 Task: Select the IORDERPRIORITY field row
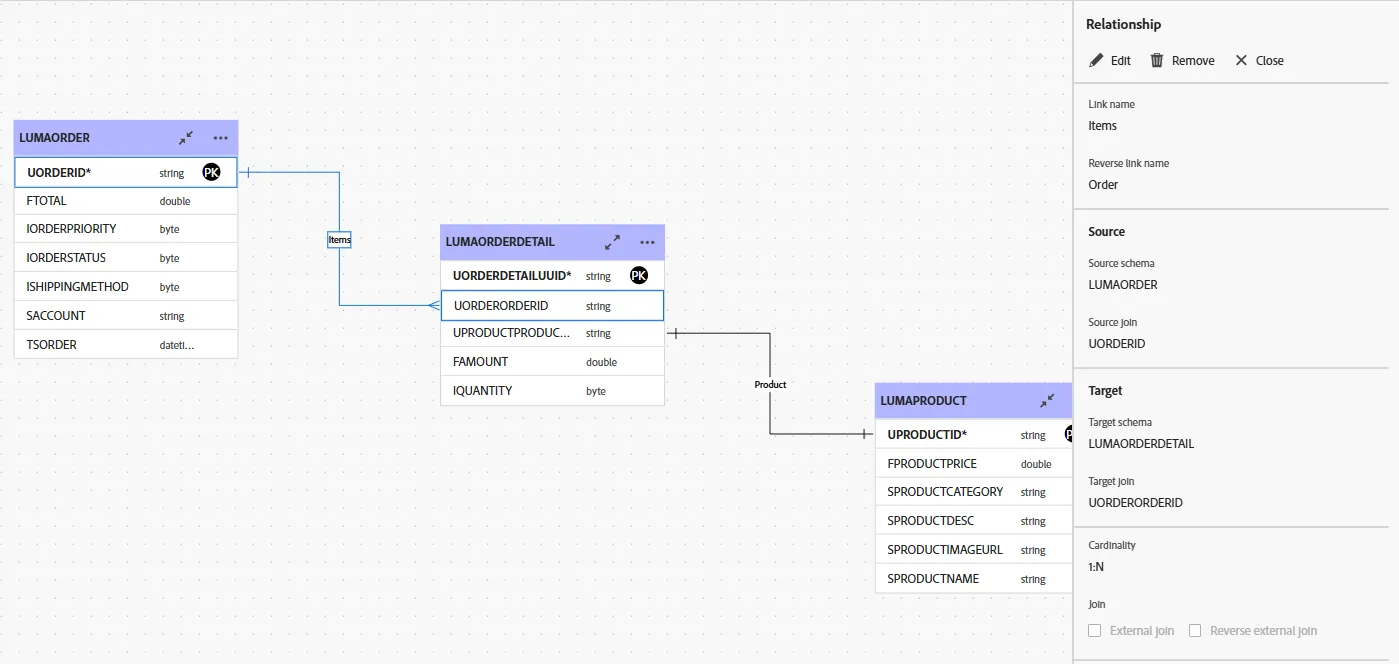[126, 229]
